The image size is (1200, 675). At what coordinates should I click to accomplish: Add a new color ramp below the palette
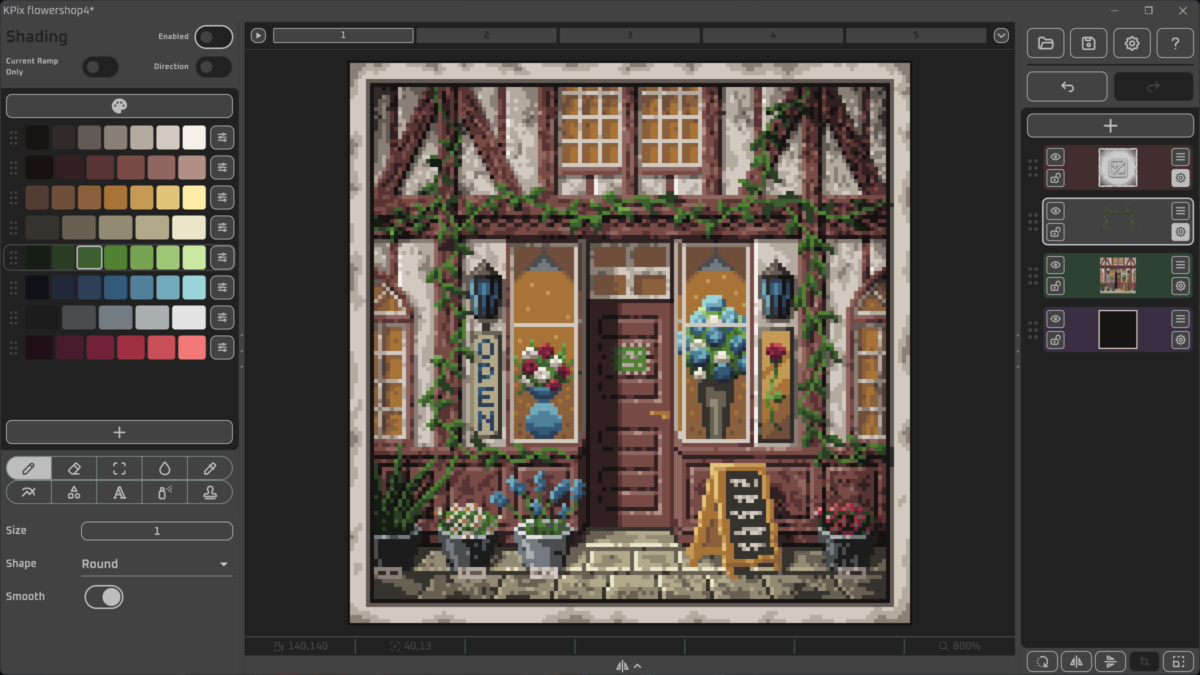(x=119, y=432)
